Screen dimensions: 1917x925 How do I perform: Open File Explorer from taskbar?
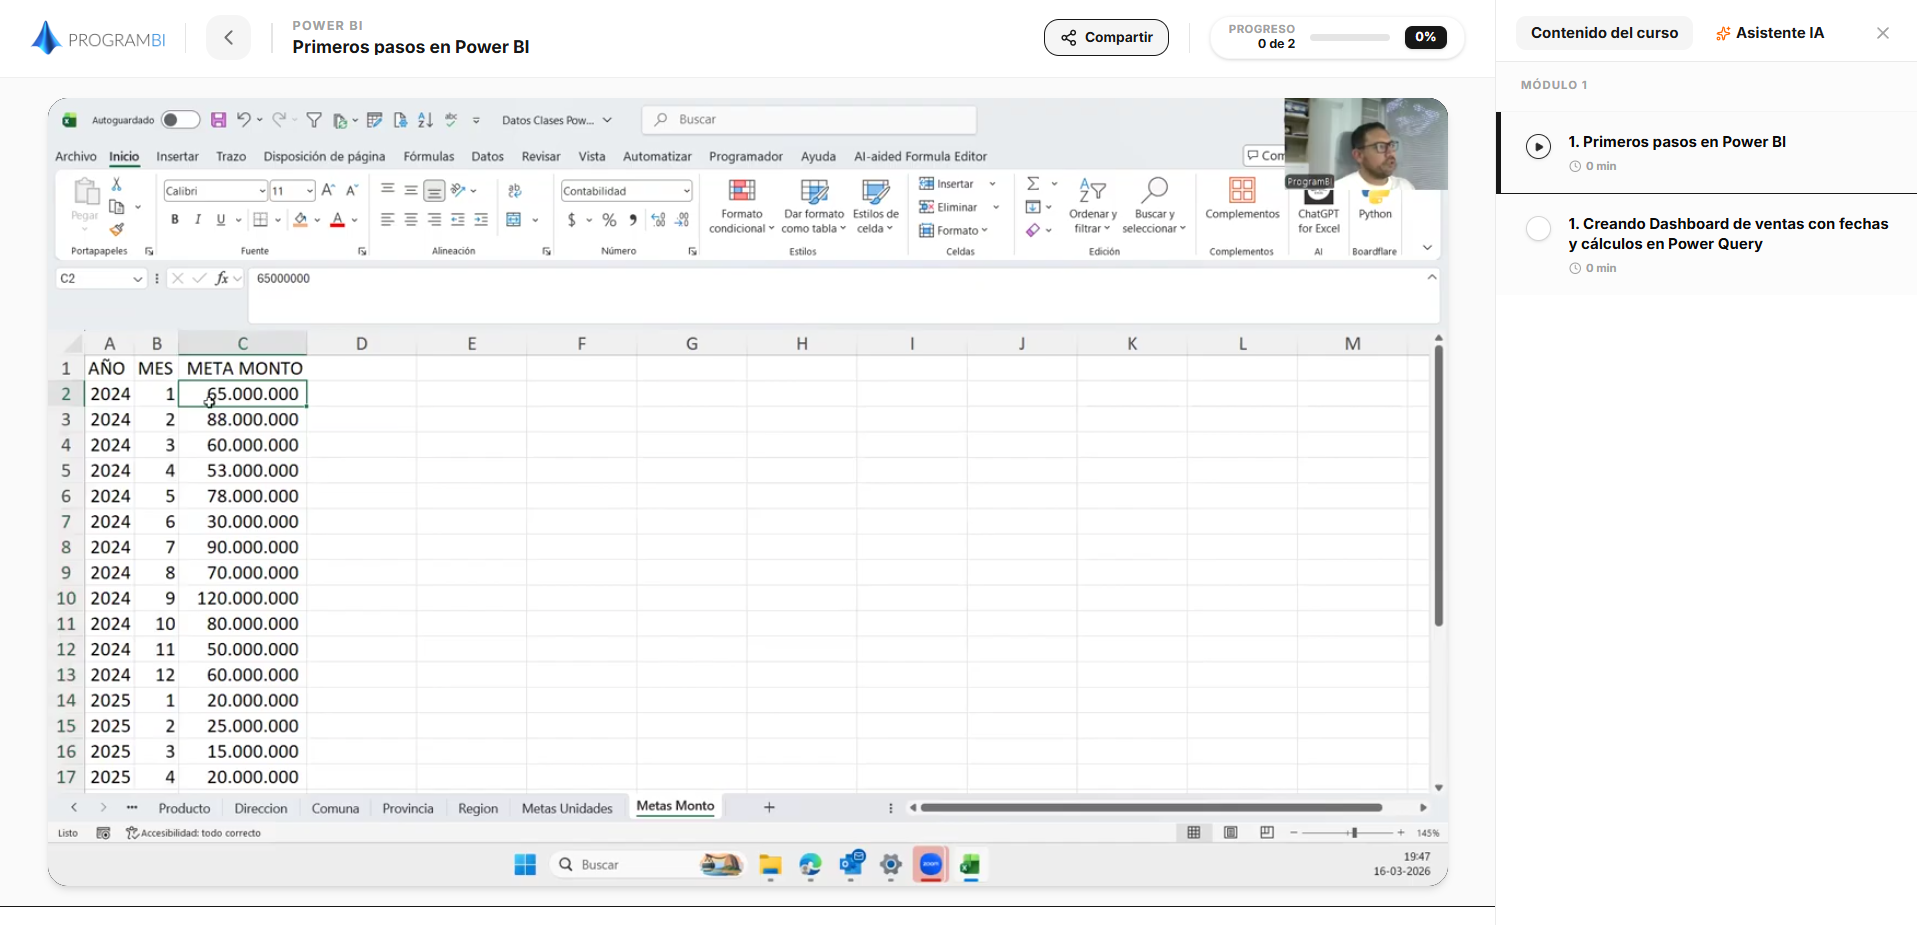[x=770, y=865]
